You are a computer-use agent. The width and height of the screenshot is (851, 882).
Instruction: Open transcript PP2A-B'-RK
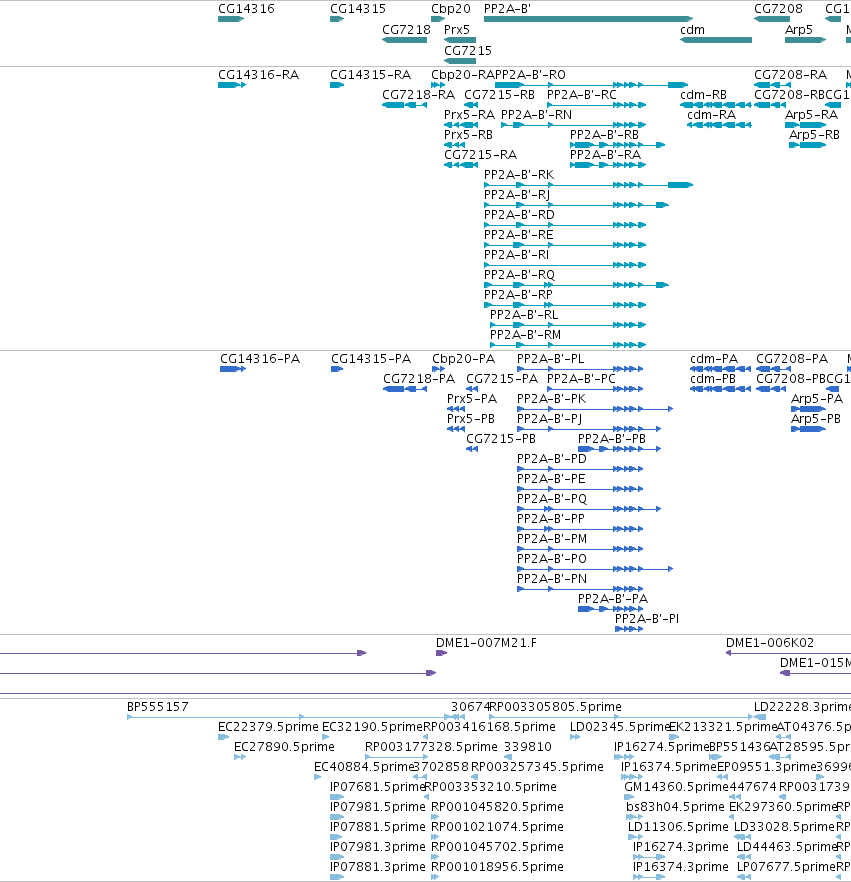click(x=519, y=175)
